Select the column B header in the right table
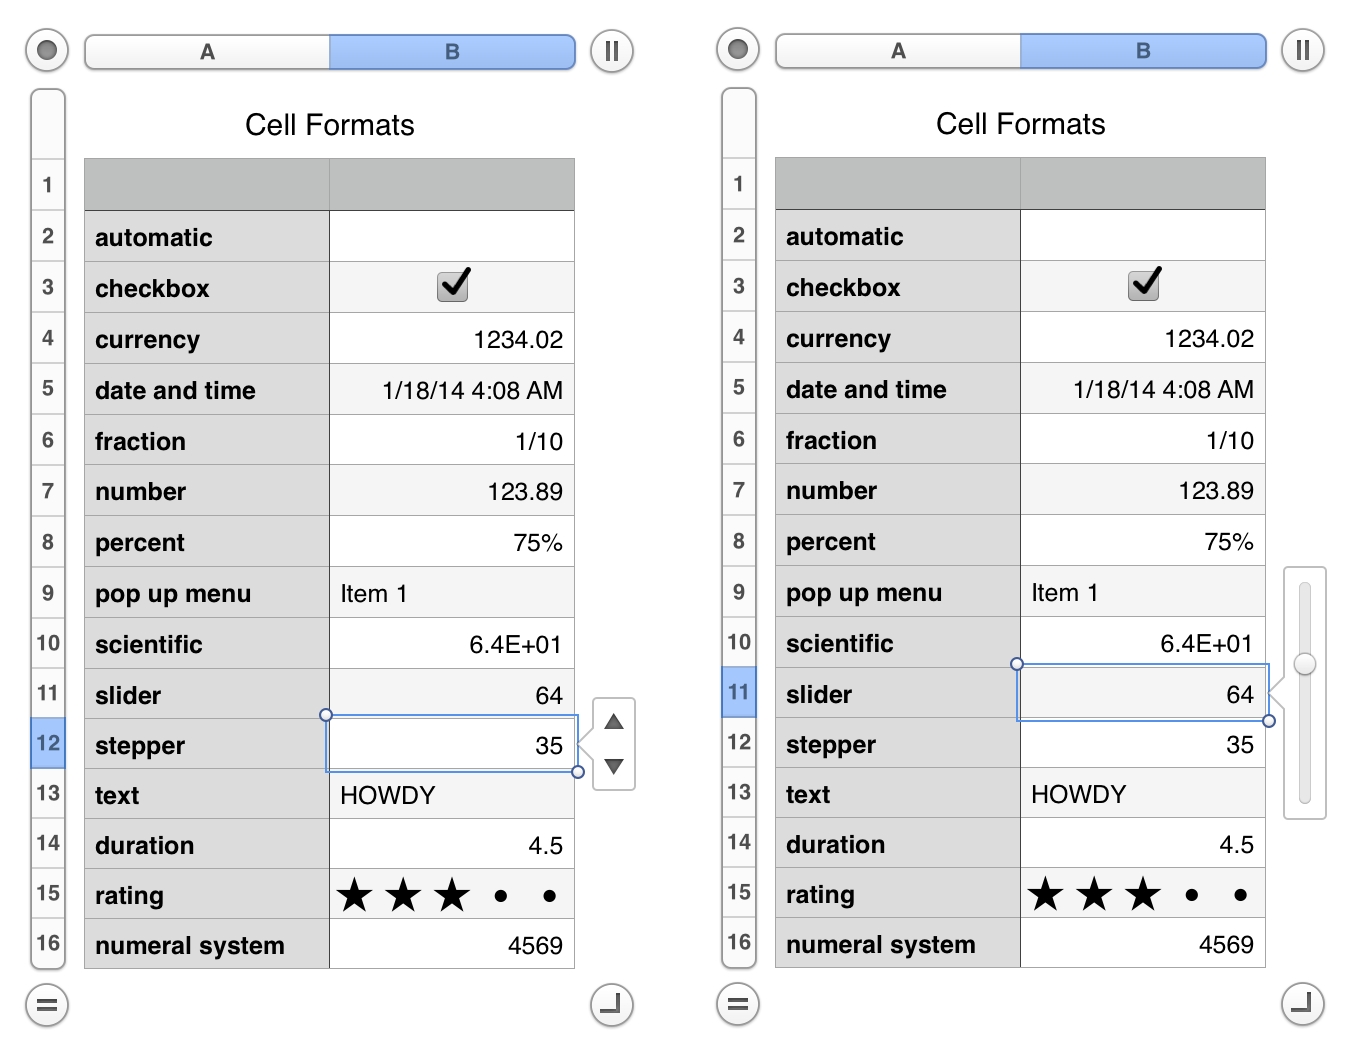Image resolution: width=1350 pixels, height=1060 pixels. click(1143, 51)
